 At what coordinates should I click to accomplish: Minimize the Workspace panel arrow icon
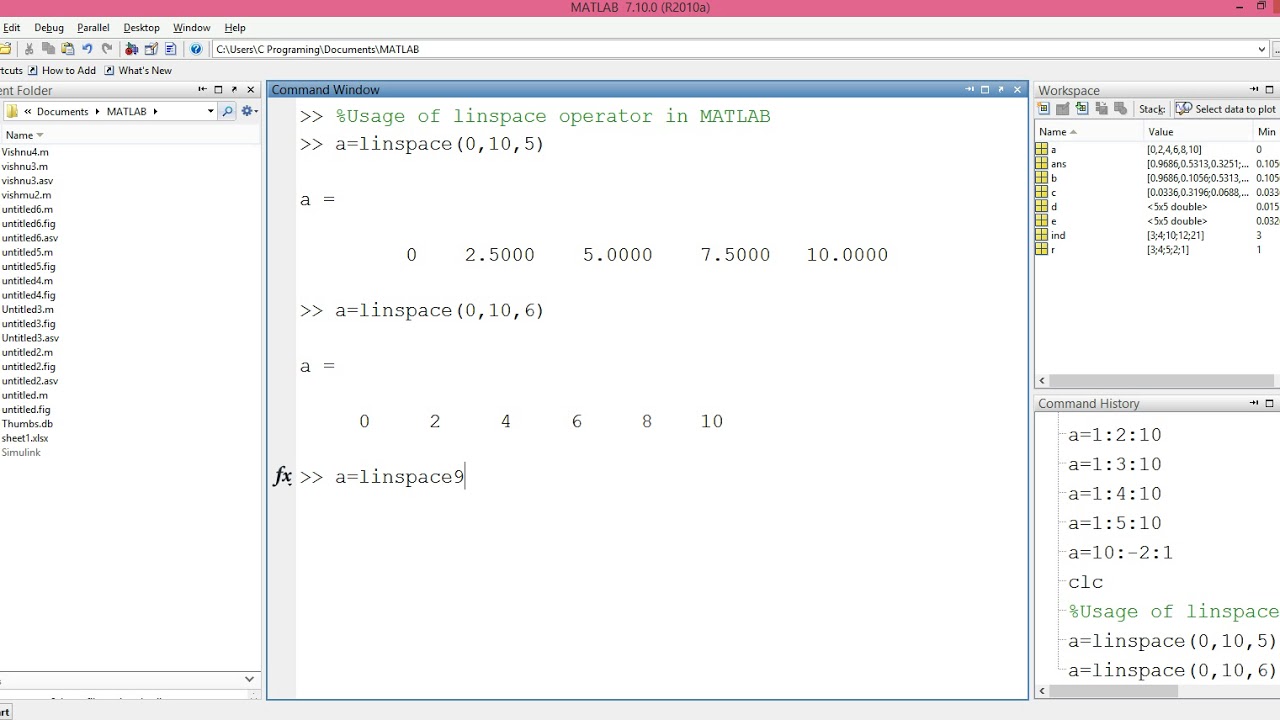[1254, 90]
